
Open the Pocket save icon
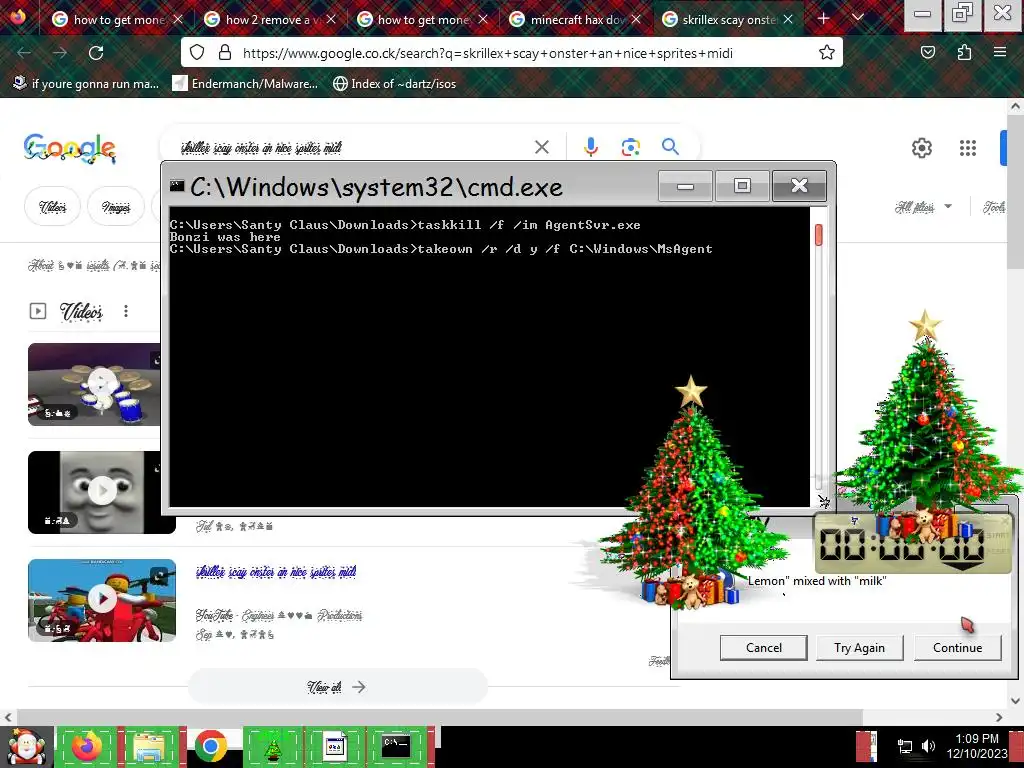point(928,52)
